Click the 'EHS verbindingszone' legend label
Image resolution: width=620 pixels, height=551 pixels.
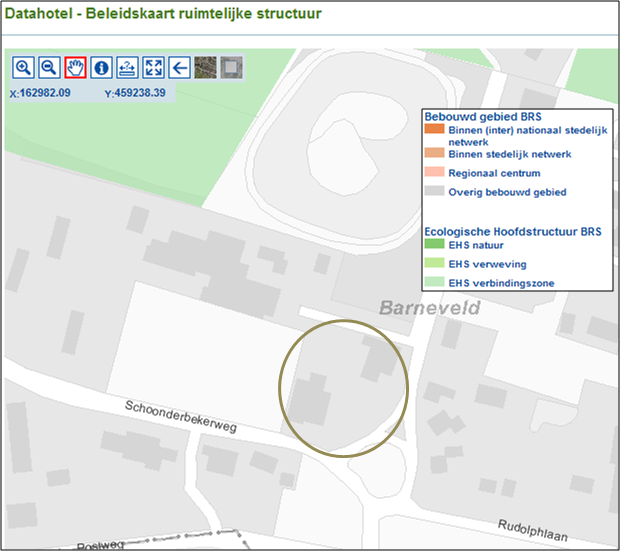click(x=501, y=283)
